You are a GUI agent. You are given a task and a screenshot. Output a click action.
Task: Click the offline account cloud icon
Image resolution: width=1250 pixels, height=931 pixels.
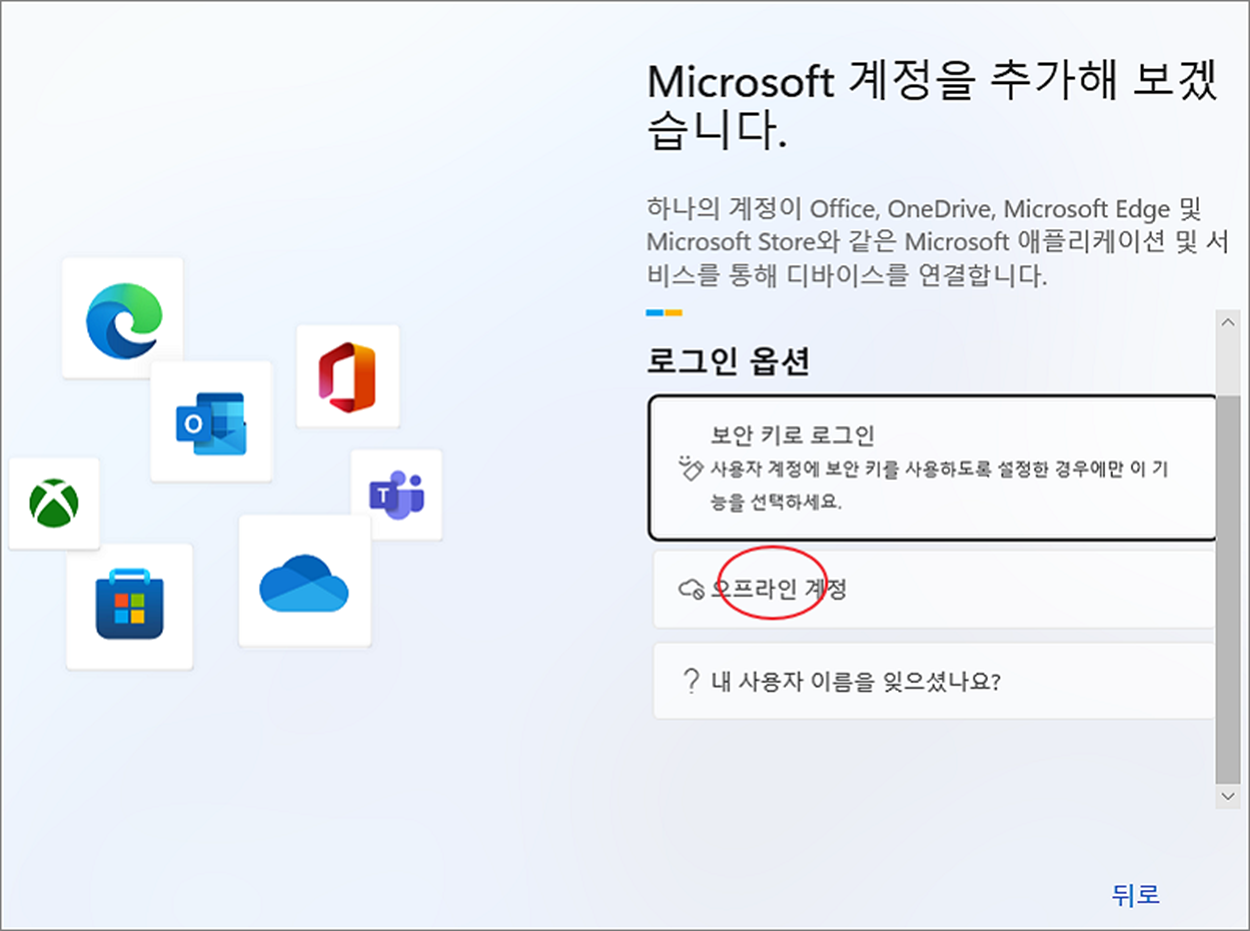point(692,589)
